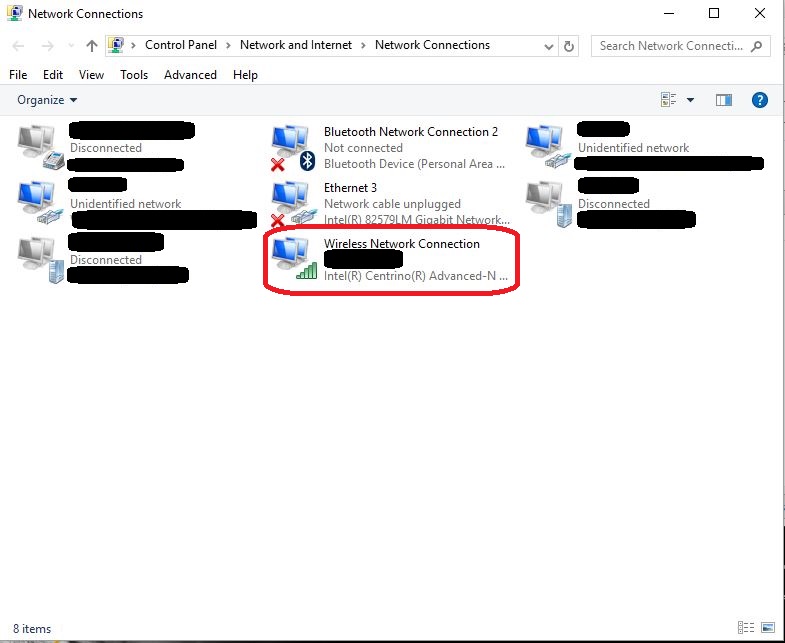
Task: Click 'Not connected' status text
Action: pos(363,148)
